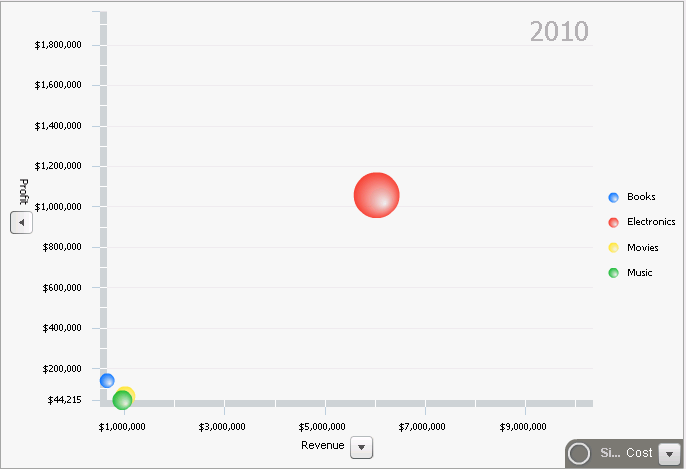
Task: Click the Profit axis title
Action: [24, 191]
